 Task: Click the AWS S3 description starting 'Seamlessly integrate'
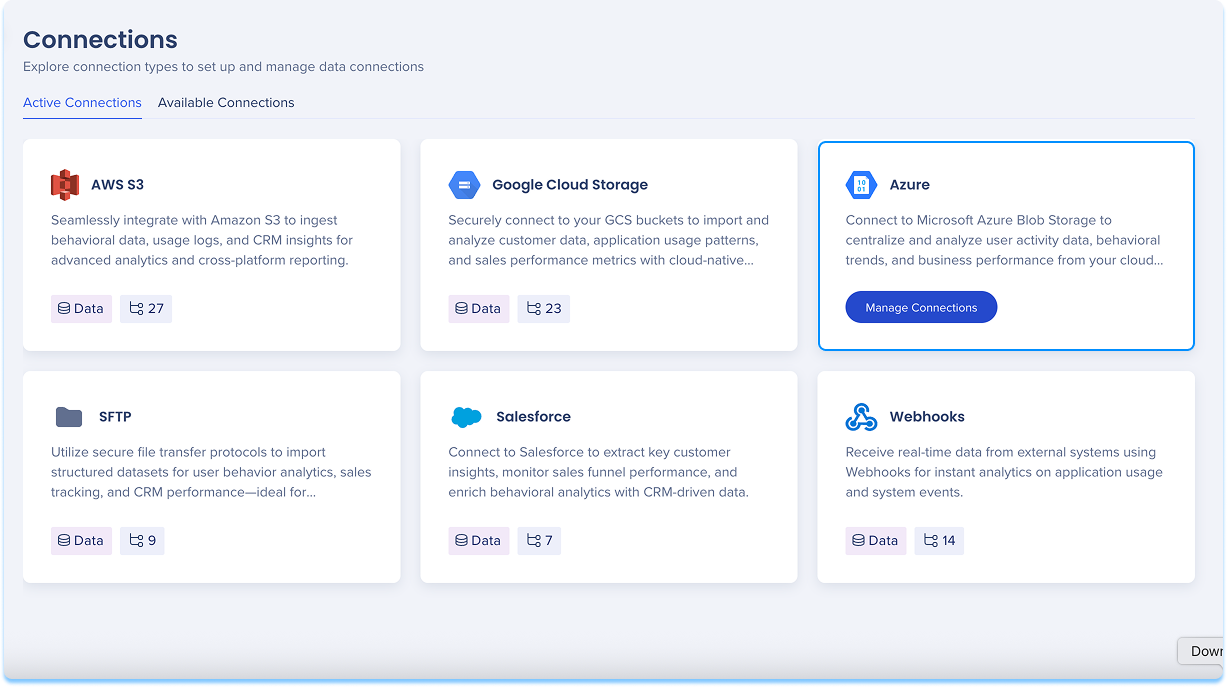tap(202, 240)
